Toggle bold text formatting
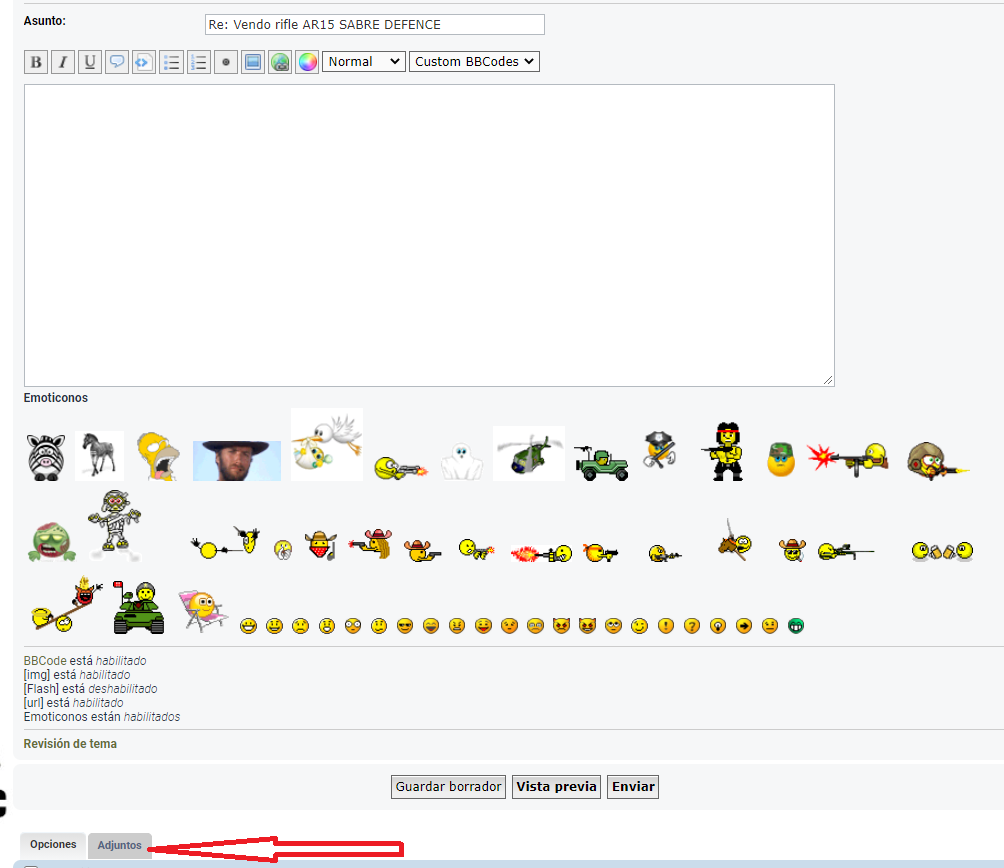This screenshot has width=1004, height=868. click(x=36, y=62)
